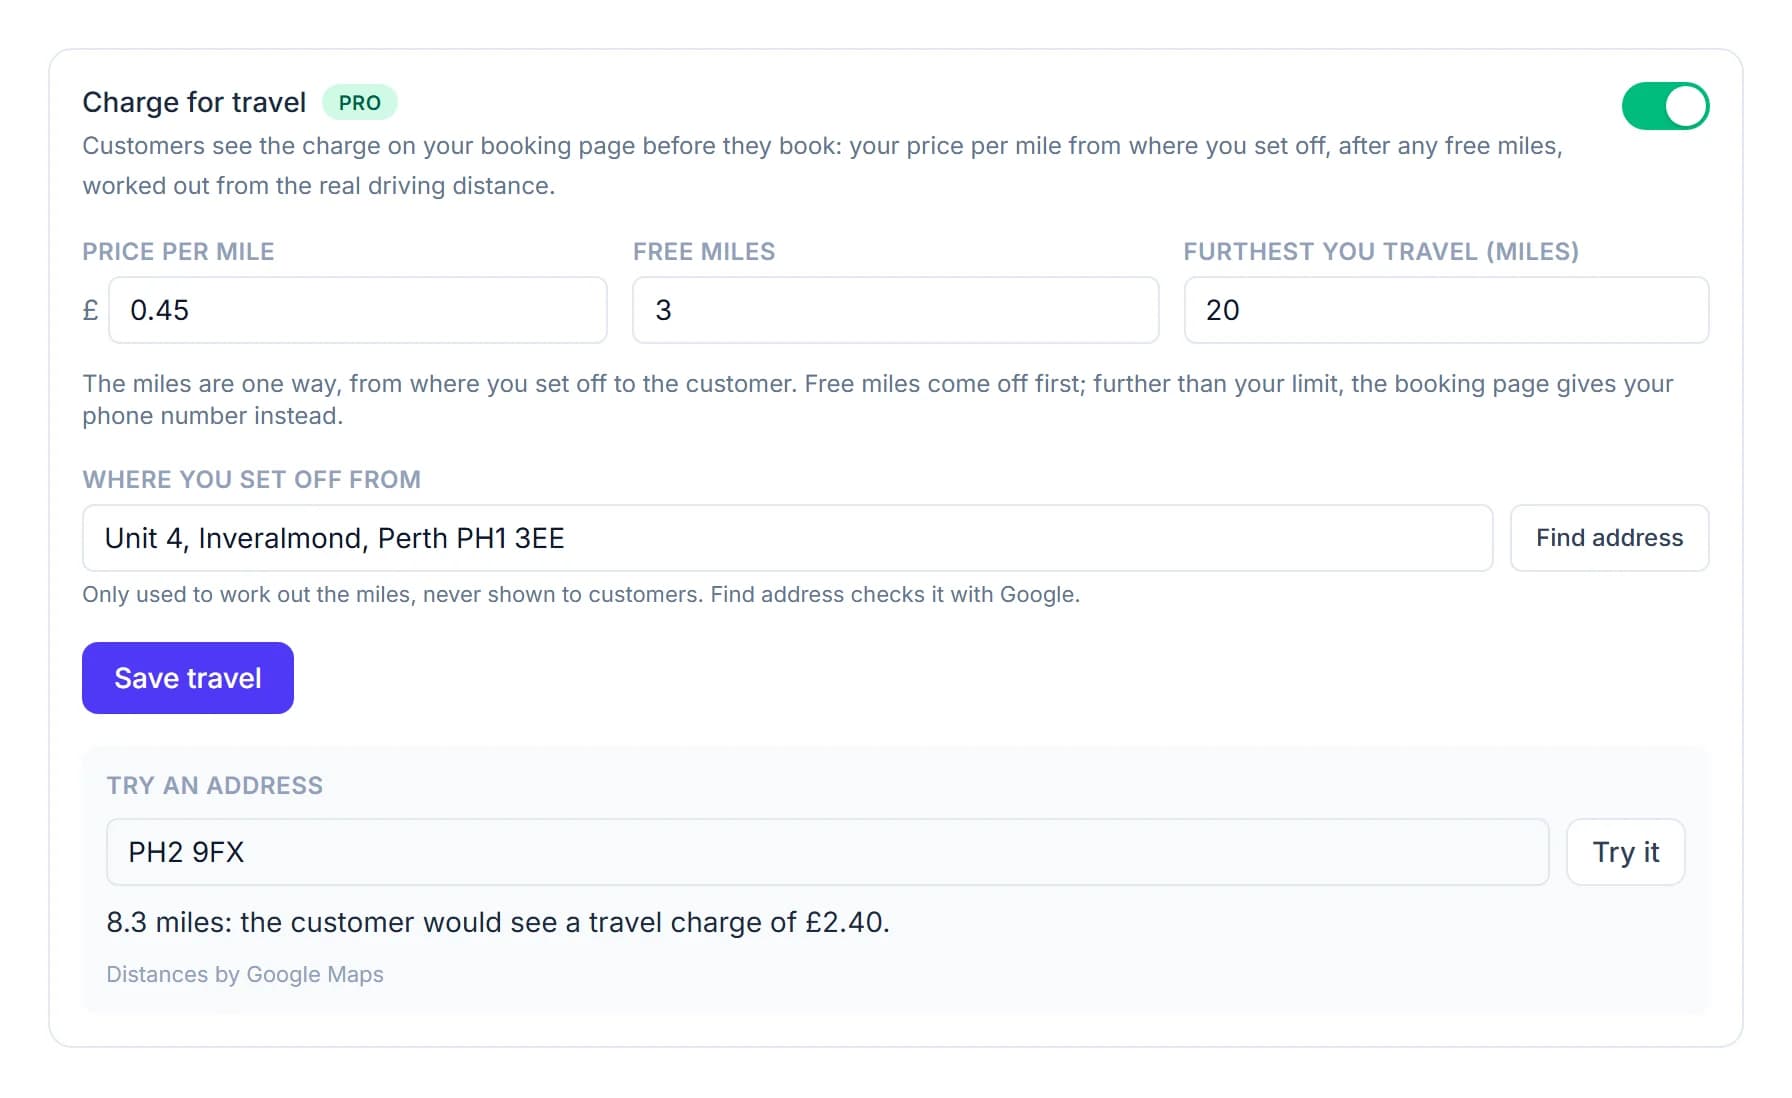The width and height of the screenshot is (1792, 1098).
Task: Click the Charge for travel heading
Action: click(x=194, y=102)
